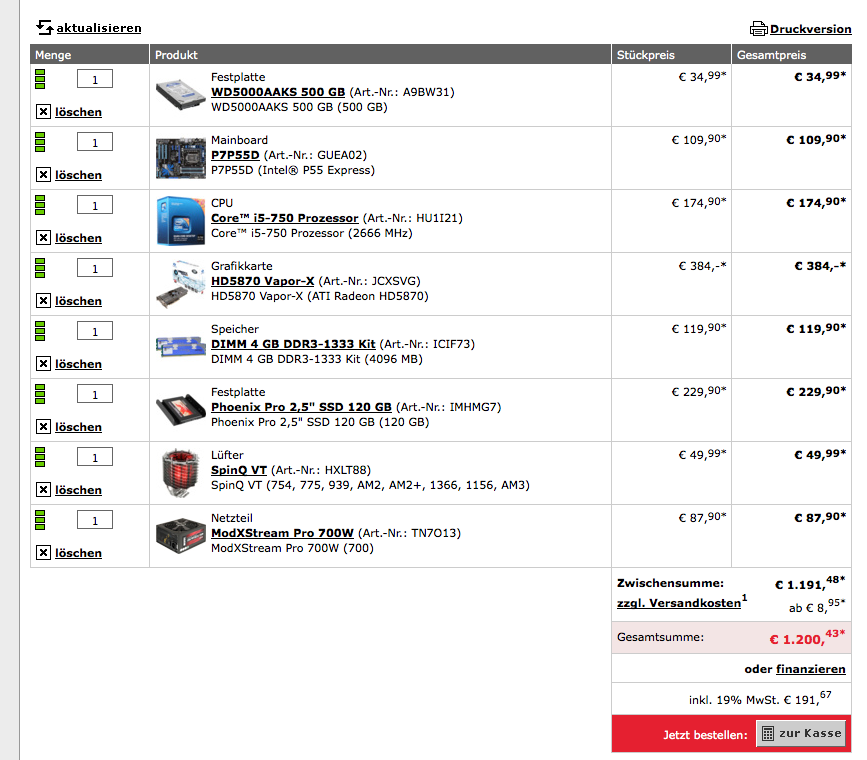Open the Core i5-750 box image
Viewport: 867px width, 760px height.
click(180, 221)
